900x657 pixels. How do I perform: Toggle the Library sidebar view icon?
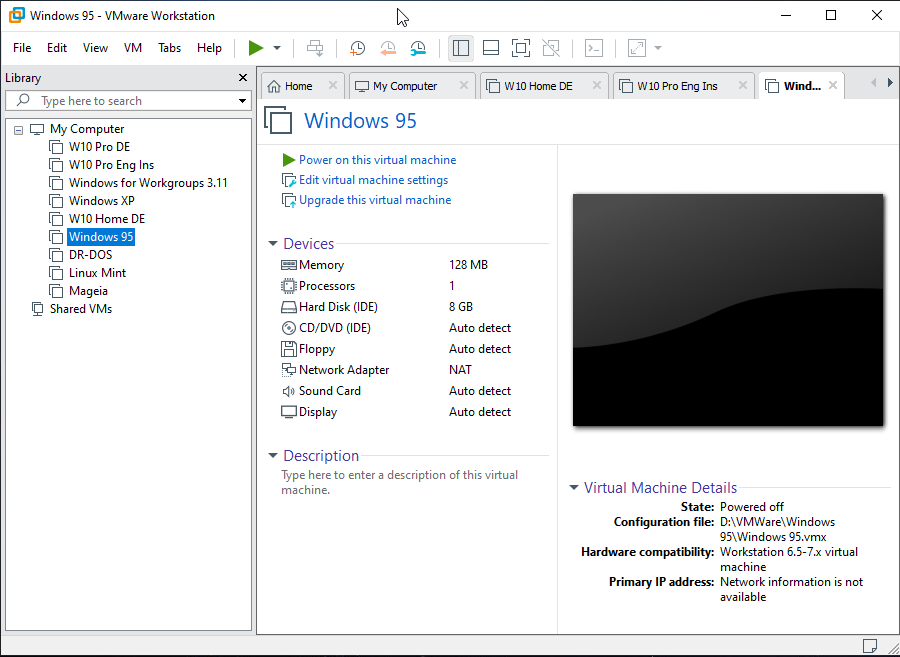461,48
